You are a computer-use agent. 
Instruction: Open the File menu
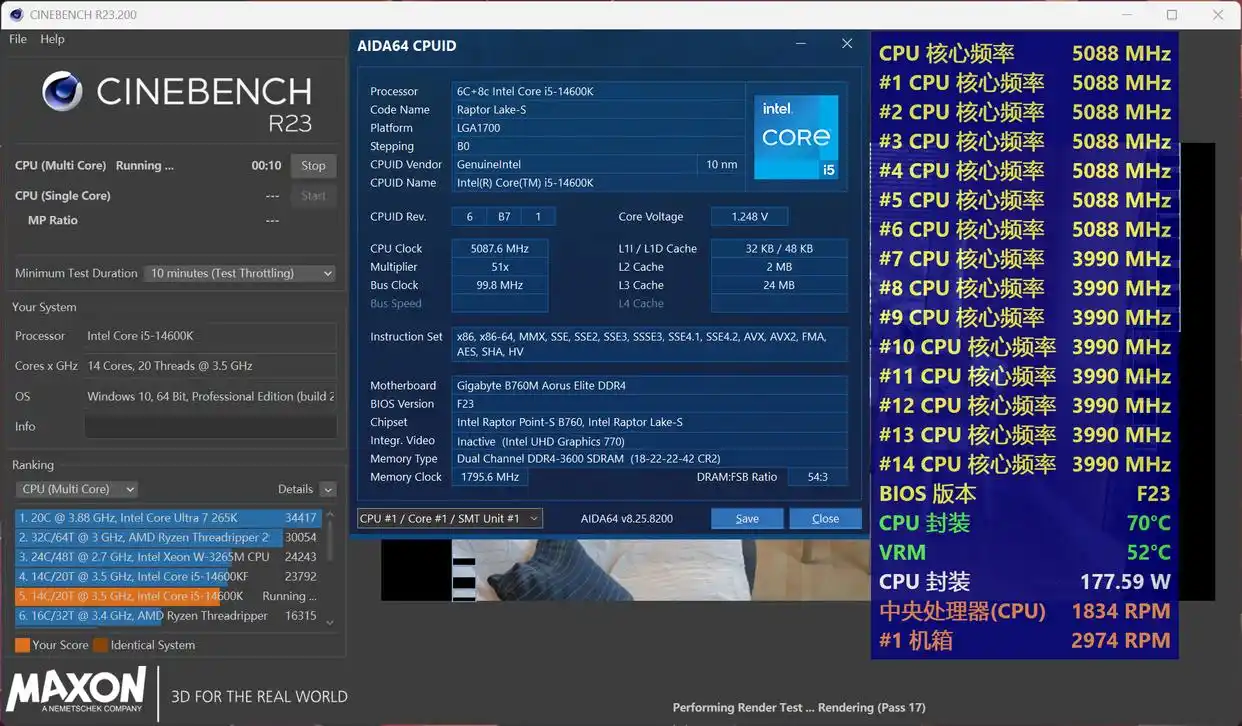tap(16, 39)
